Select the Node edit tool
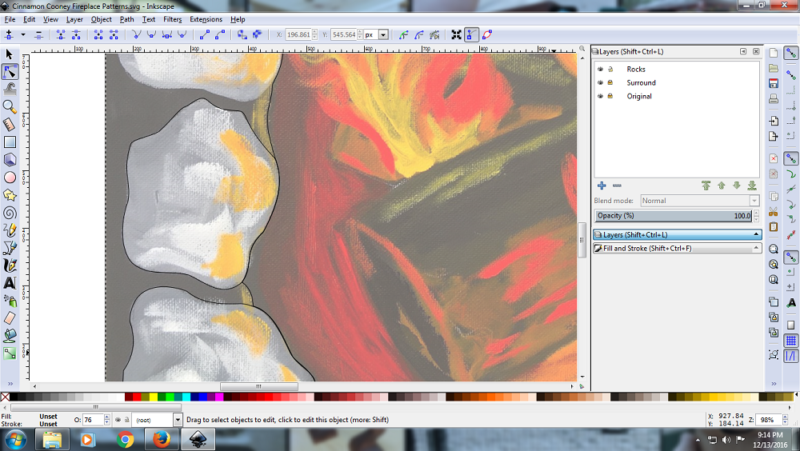Viewport: 800px width, 451px height. [x=9, y=72]
